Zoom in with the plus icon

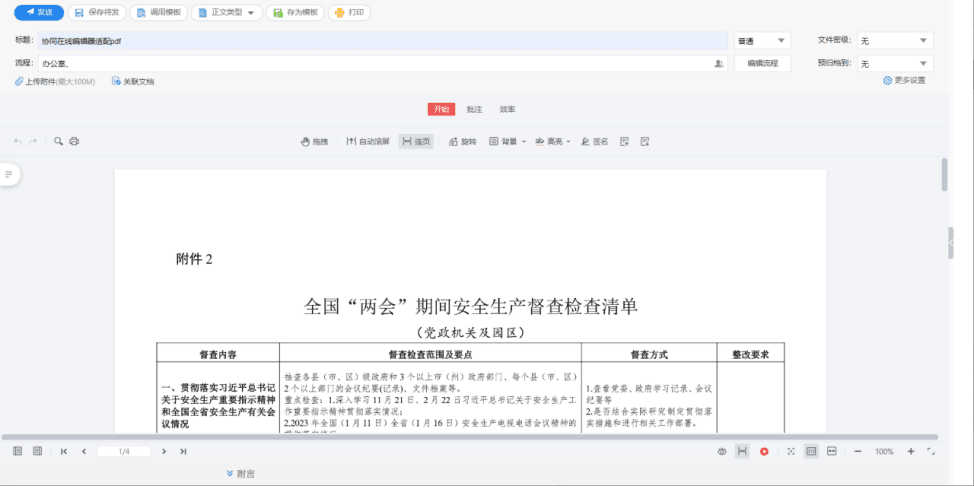[x=911, y=452]
